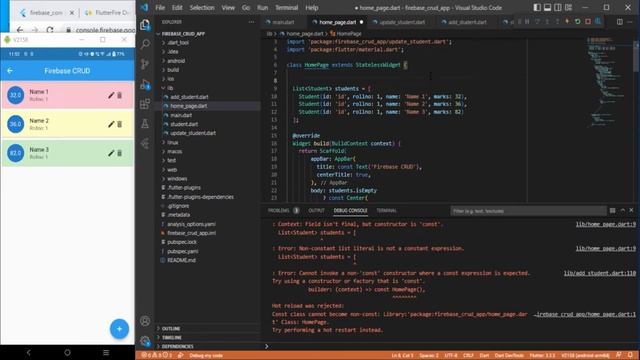The width and height of the screenshot is (640, 360).
Task: Click the code minimap
Action: tap(609, 82)
